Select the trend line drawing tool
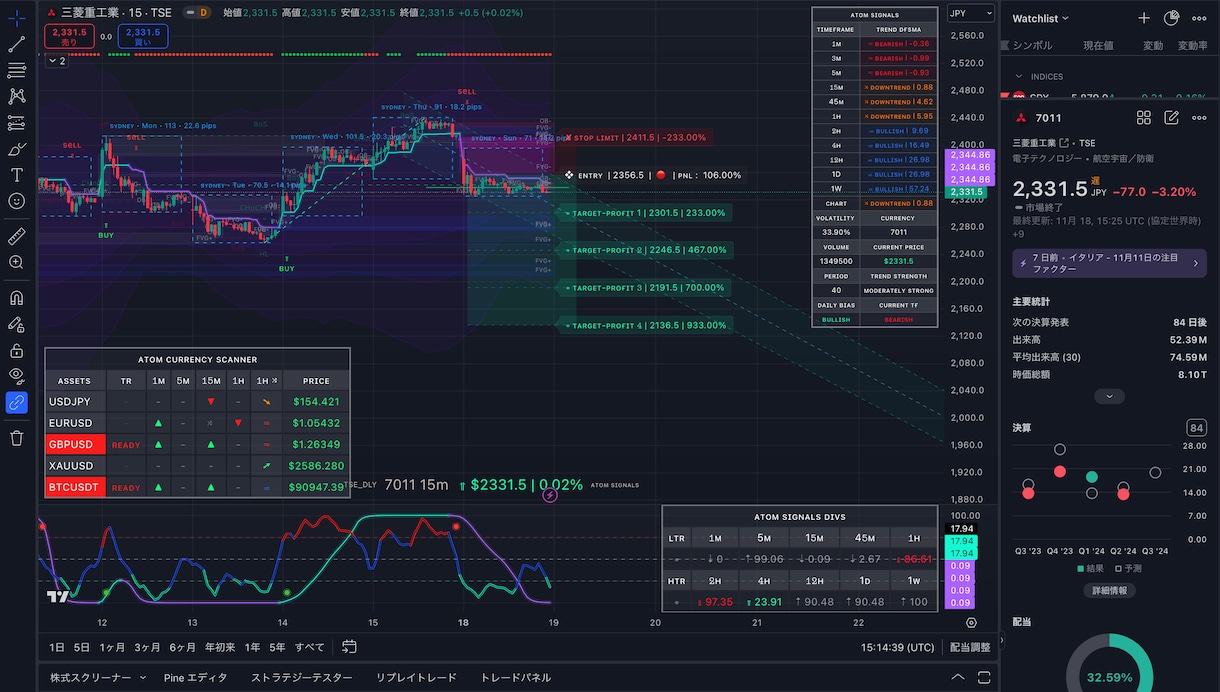This screenshot has width=1220, height=692. [16, 45]
